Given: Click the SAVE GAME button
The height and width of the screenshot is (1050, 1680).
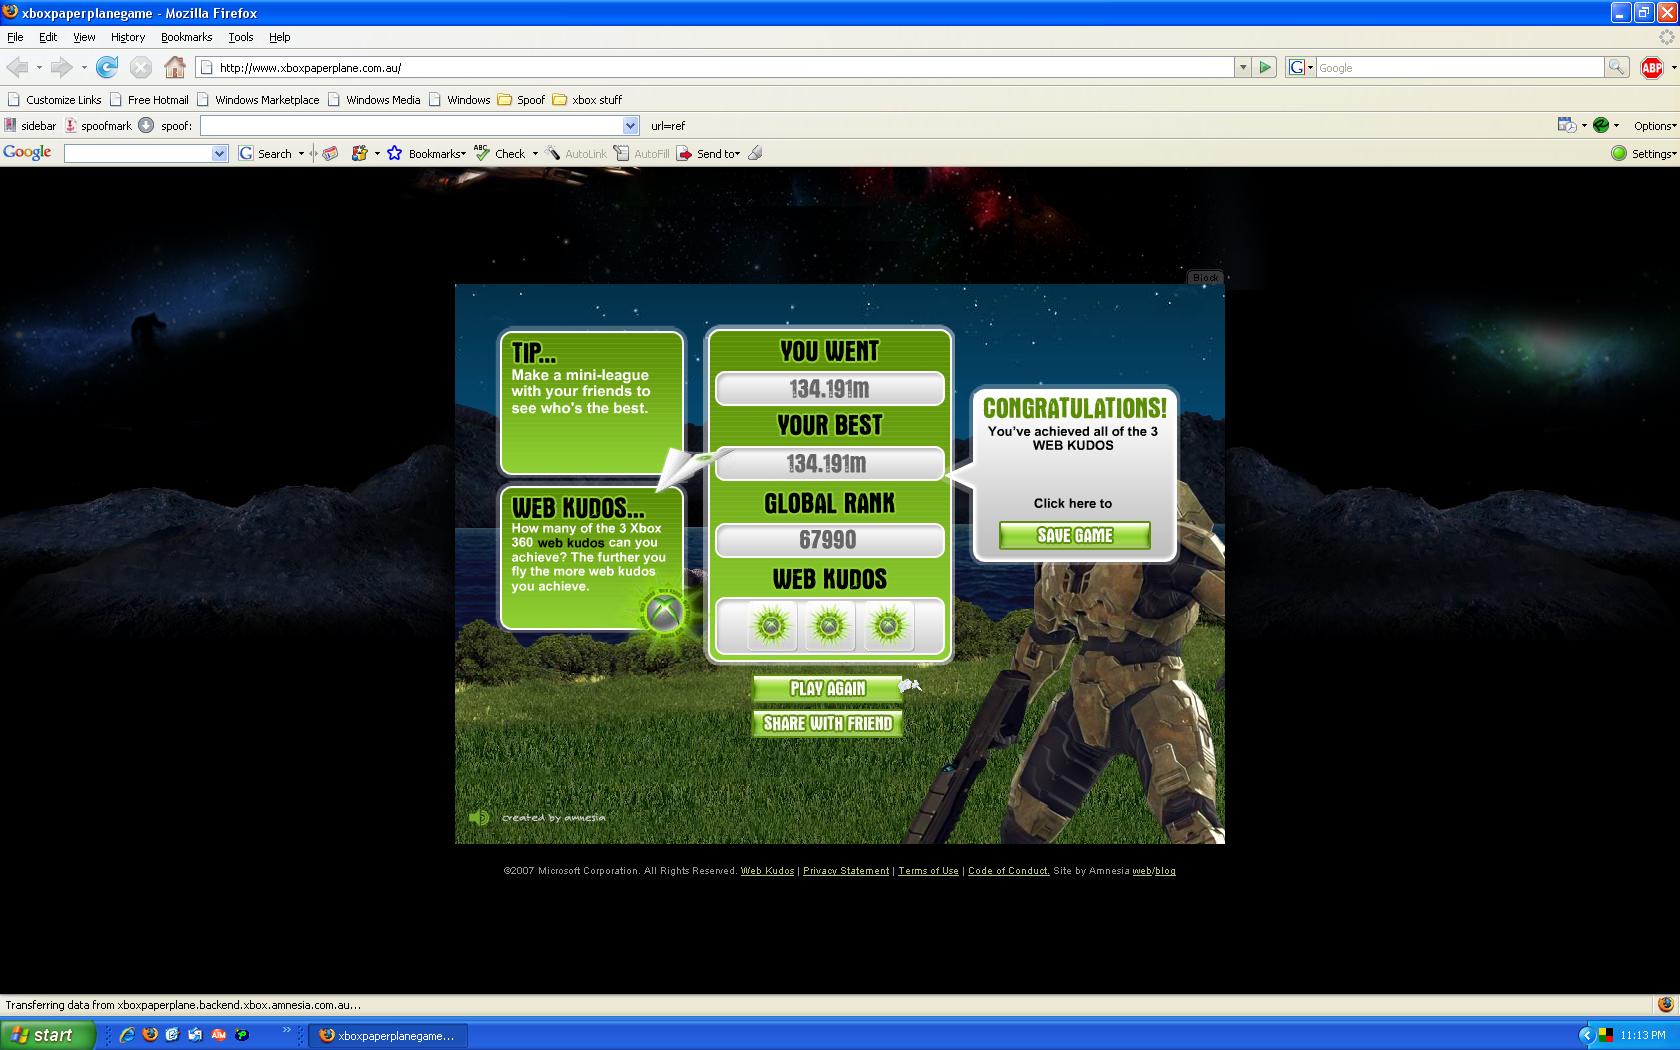Looking at the screenshot, I should click(x=1075, y=536).
